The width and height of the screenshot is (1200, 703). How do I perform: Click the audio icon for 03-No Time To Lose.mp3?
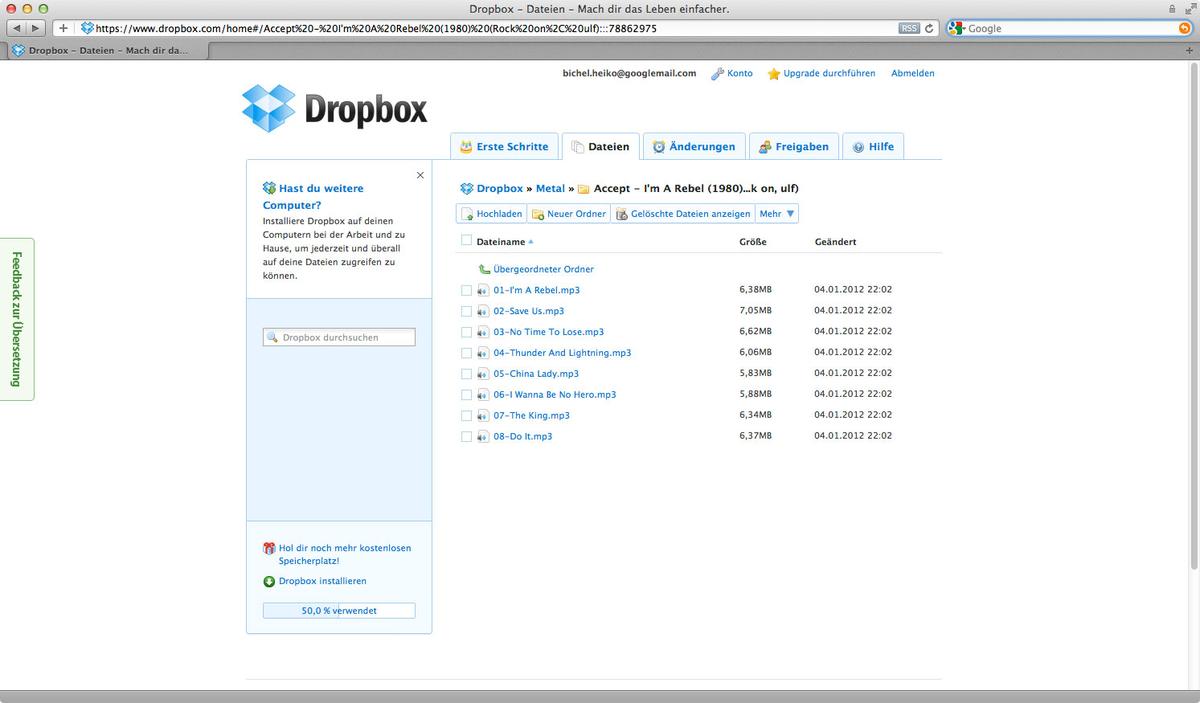click(483, 332)
